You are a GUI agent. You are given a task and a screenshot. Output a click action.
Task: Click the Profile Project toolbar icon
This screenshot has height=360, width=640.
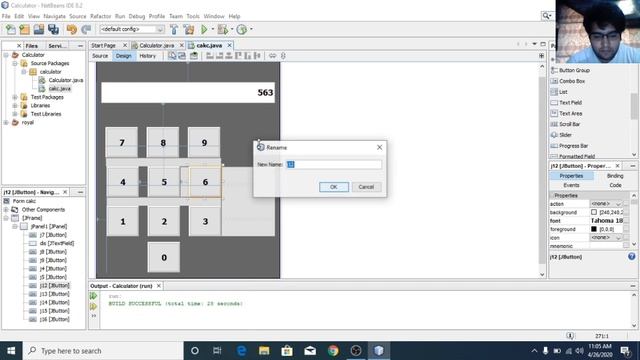pyautogui.click(x=242, y=29)
